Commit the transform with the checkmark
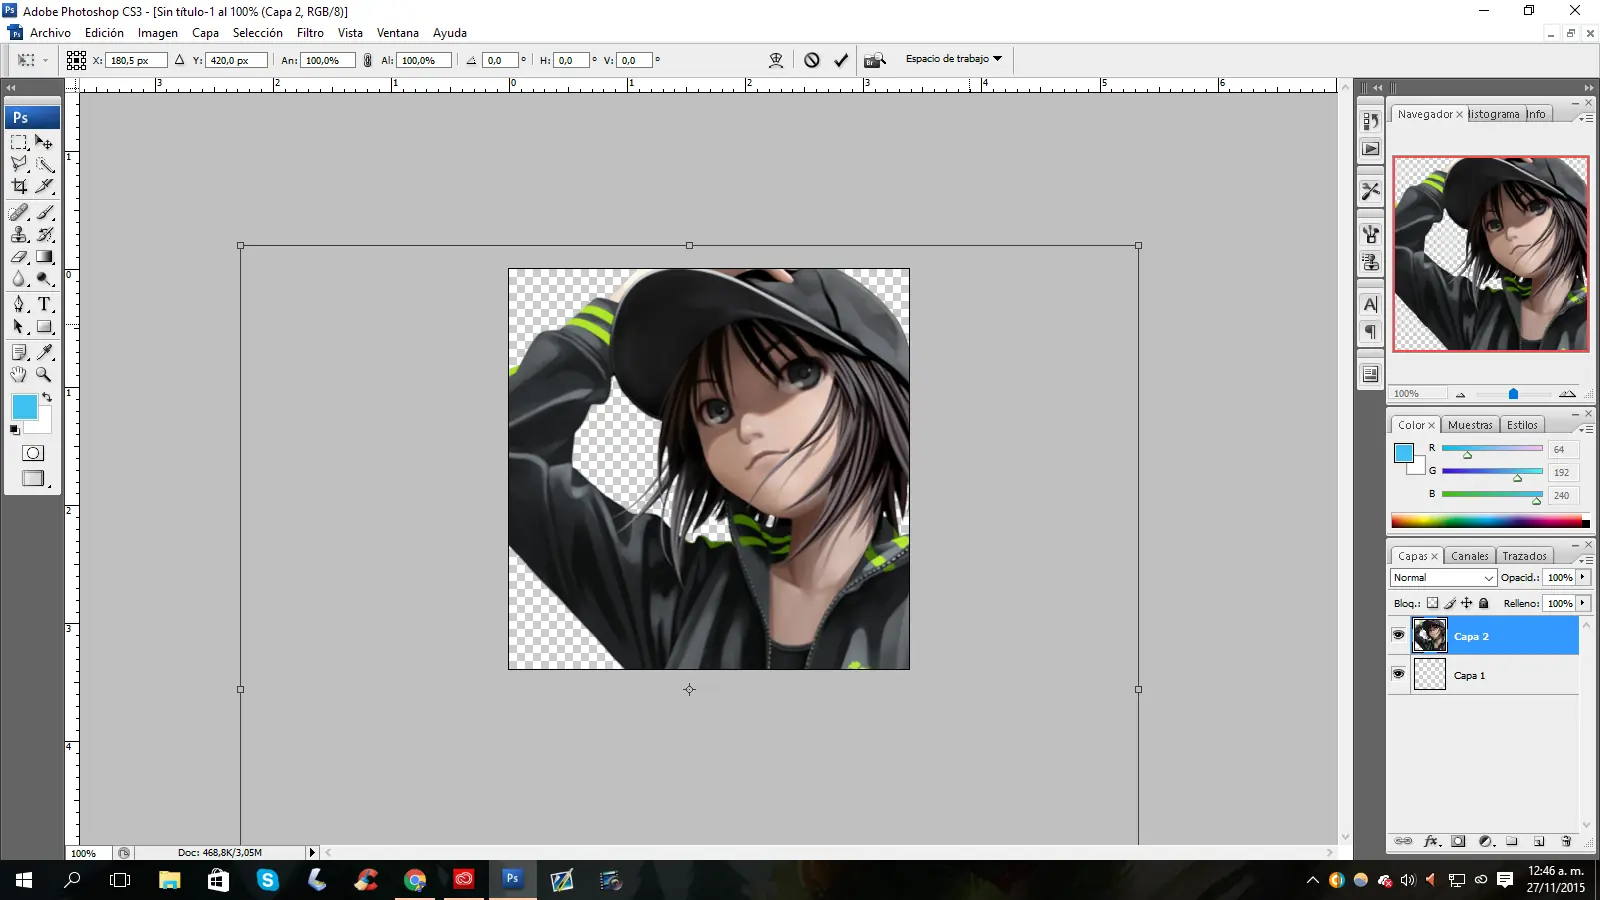The image size is (1600, 900). (x=841, y=60)
